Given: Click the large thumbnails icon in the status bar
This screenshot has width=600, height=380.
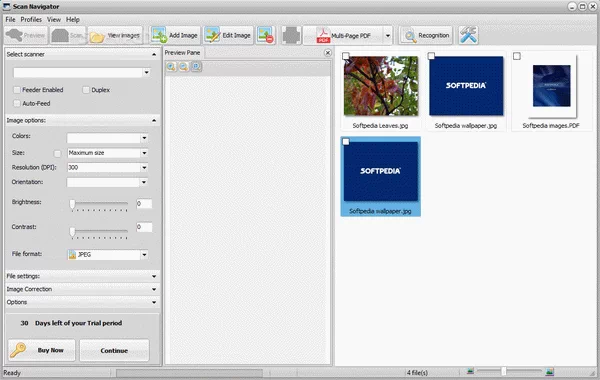Looking at the screenshot, I should point(549,371).
